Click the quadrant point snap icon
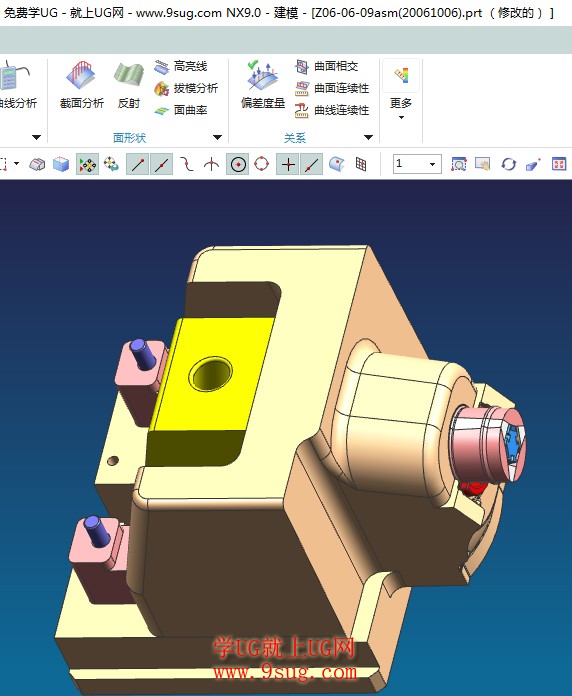572x696 pixels. 262,164
